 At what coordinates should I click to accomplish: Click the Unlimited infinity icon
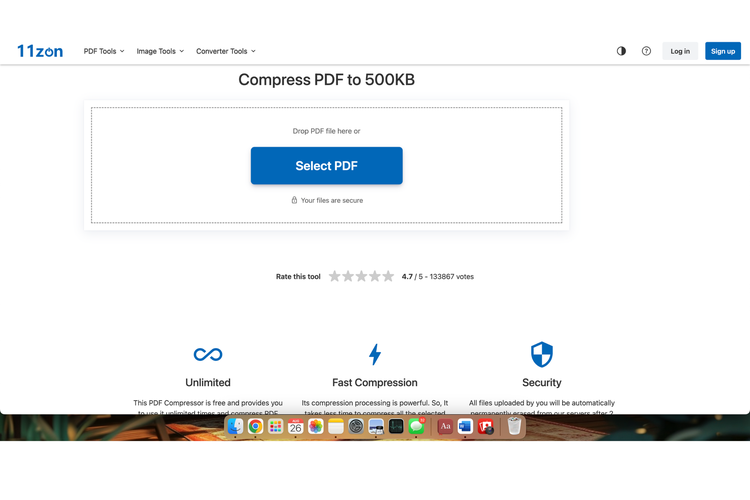coord(208,354)
